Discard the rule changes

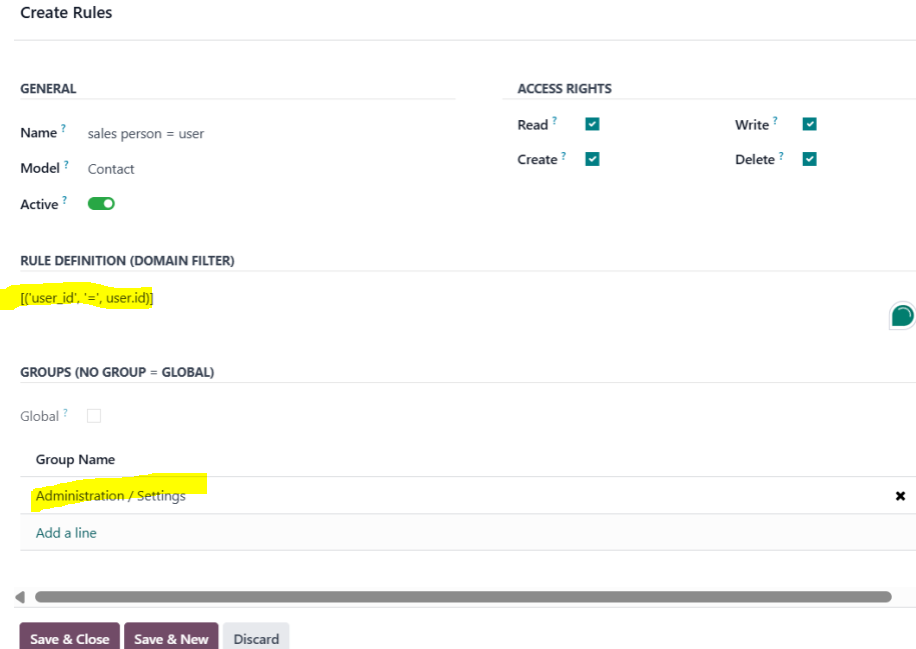256,638
